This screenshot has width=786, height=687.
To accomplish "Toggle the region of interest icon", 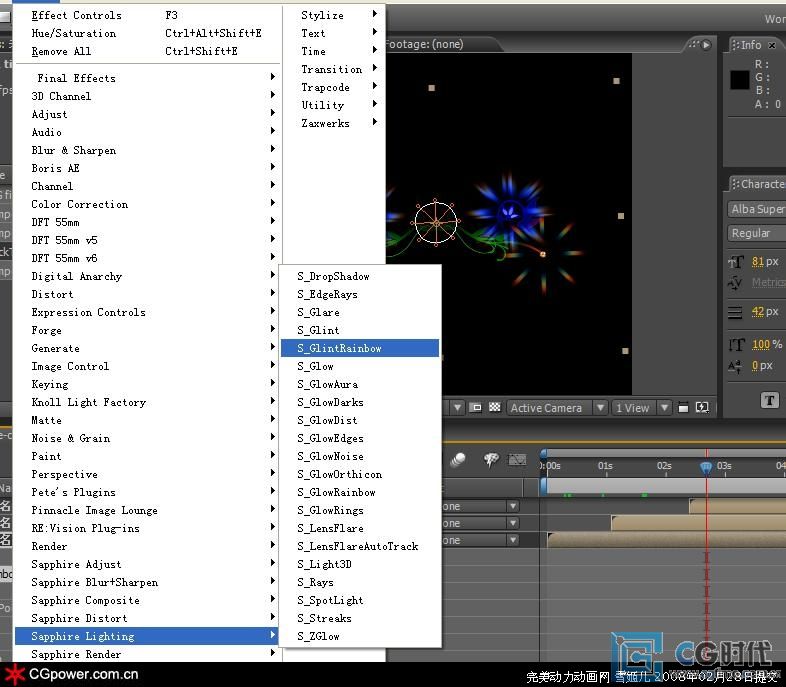I will [x=475, y=407].
